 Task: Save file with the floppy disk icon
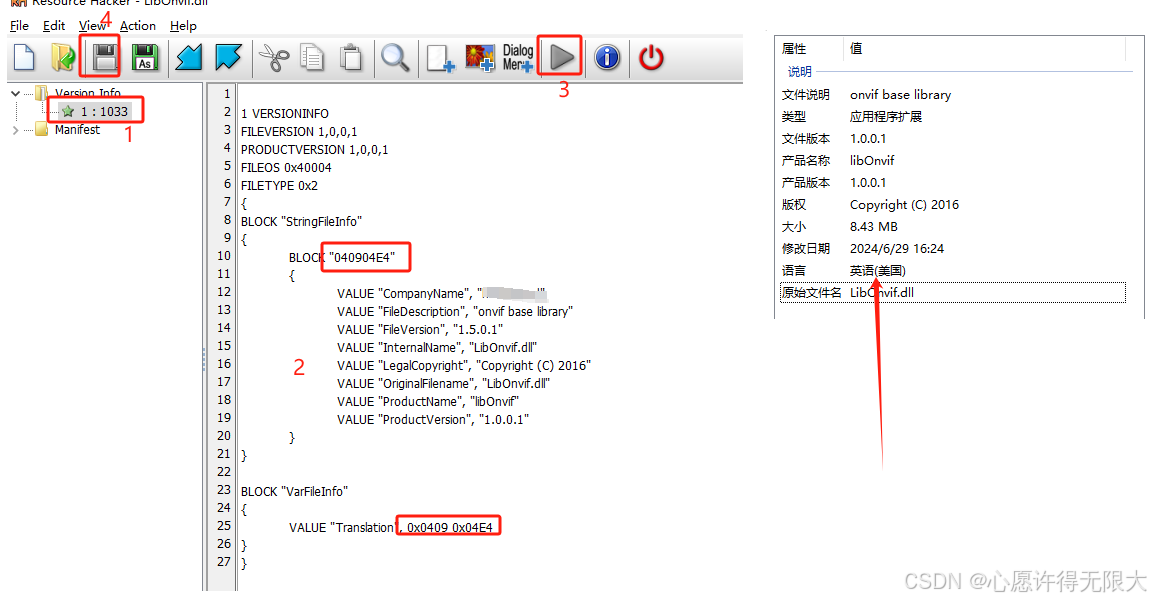(x=105, y=57)
